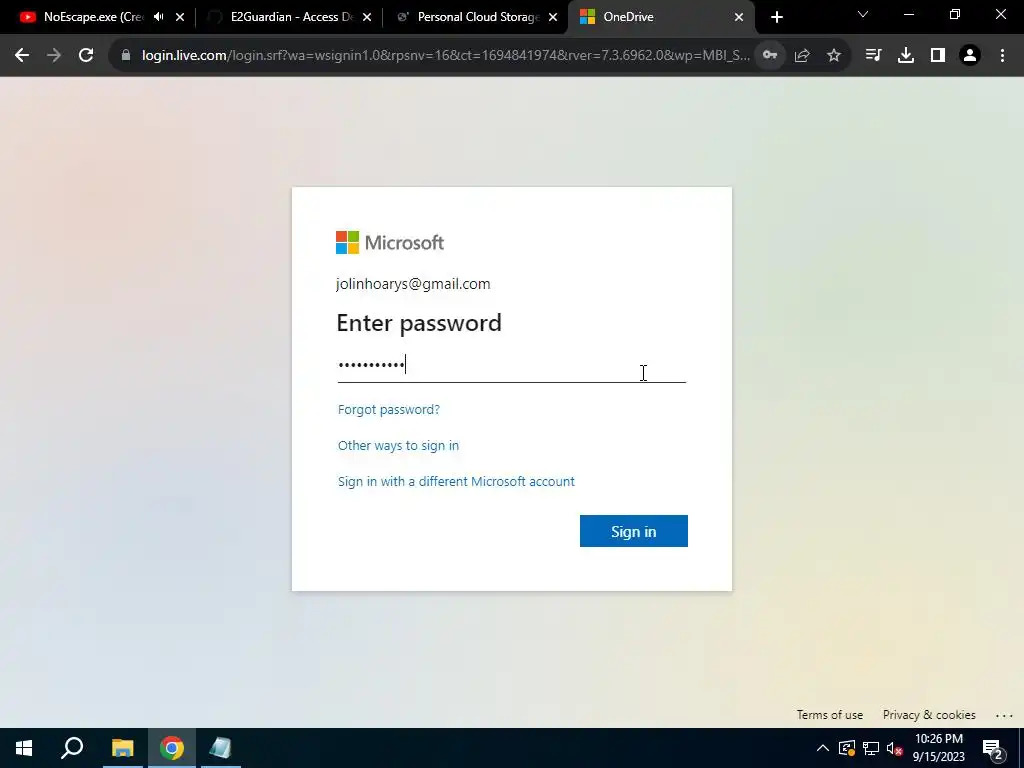Open the clock and date
Screen dimensions: 1024x768
[938, 748]
